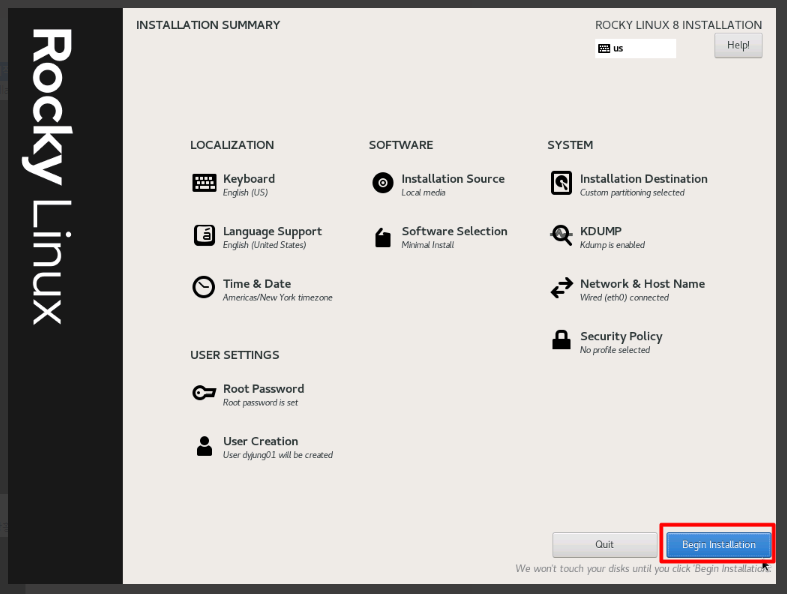The image size is (787, 594).
Task: Click the LOCALIZATION section heading
Action: click(232, 145)
